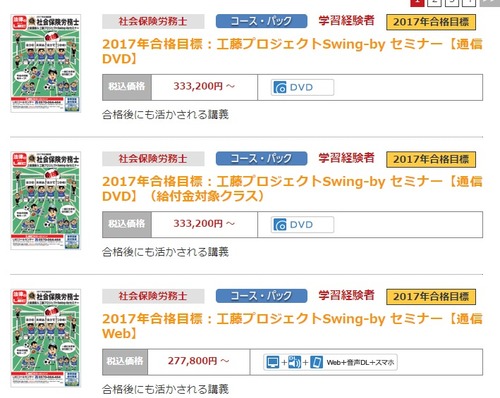Click the 333,200円 price of first listing
This screenshot has height=398, width=500.
point(204,86)
